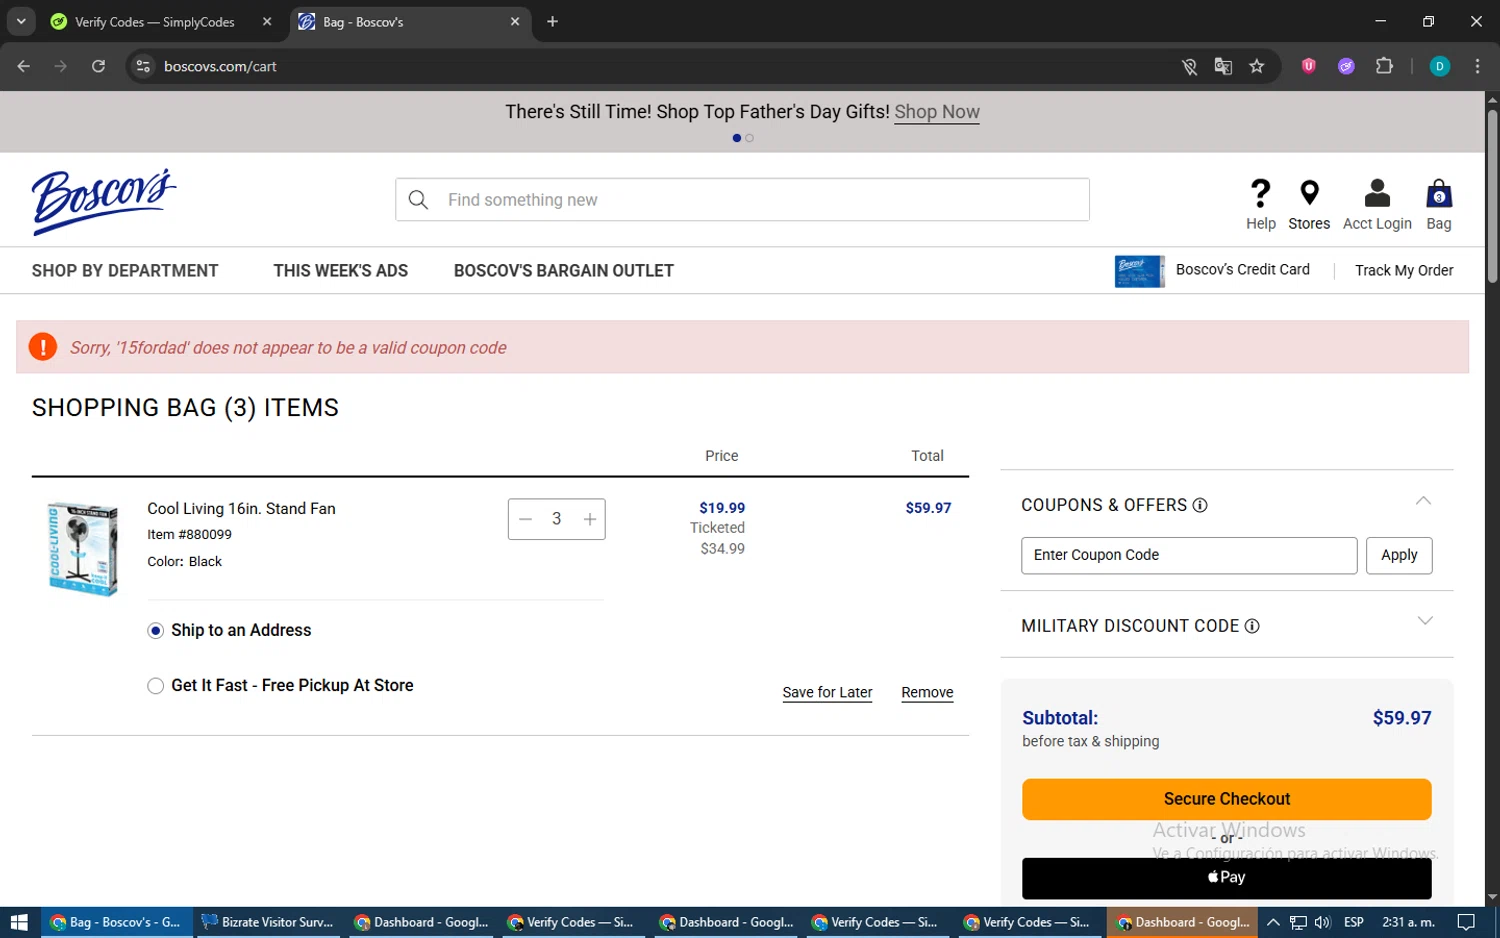Open Cool Living 16in. Stand Fan link
The height and width of the screenshot is (938, 1500).
[x=241, y=508]
